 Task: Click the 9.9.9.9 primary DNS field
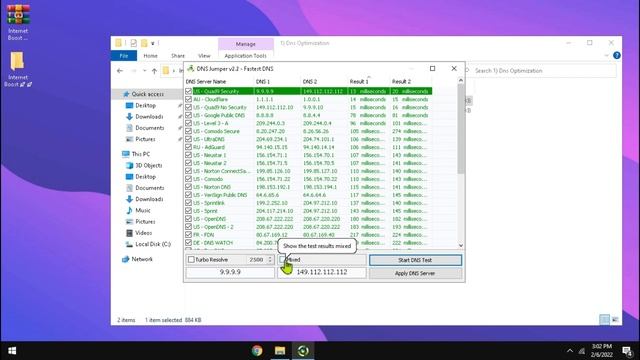[230, 272]
